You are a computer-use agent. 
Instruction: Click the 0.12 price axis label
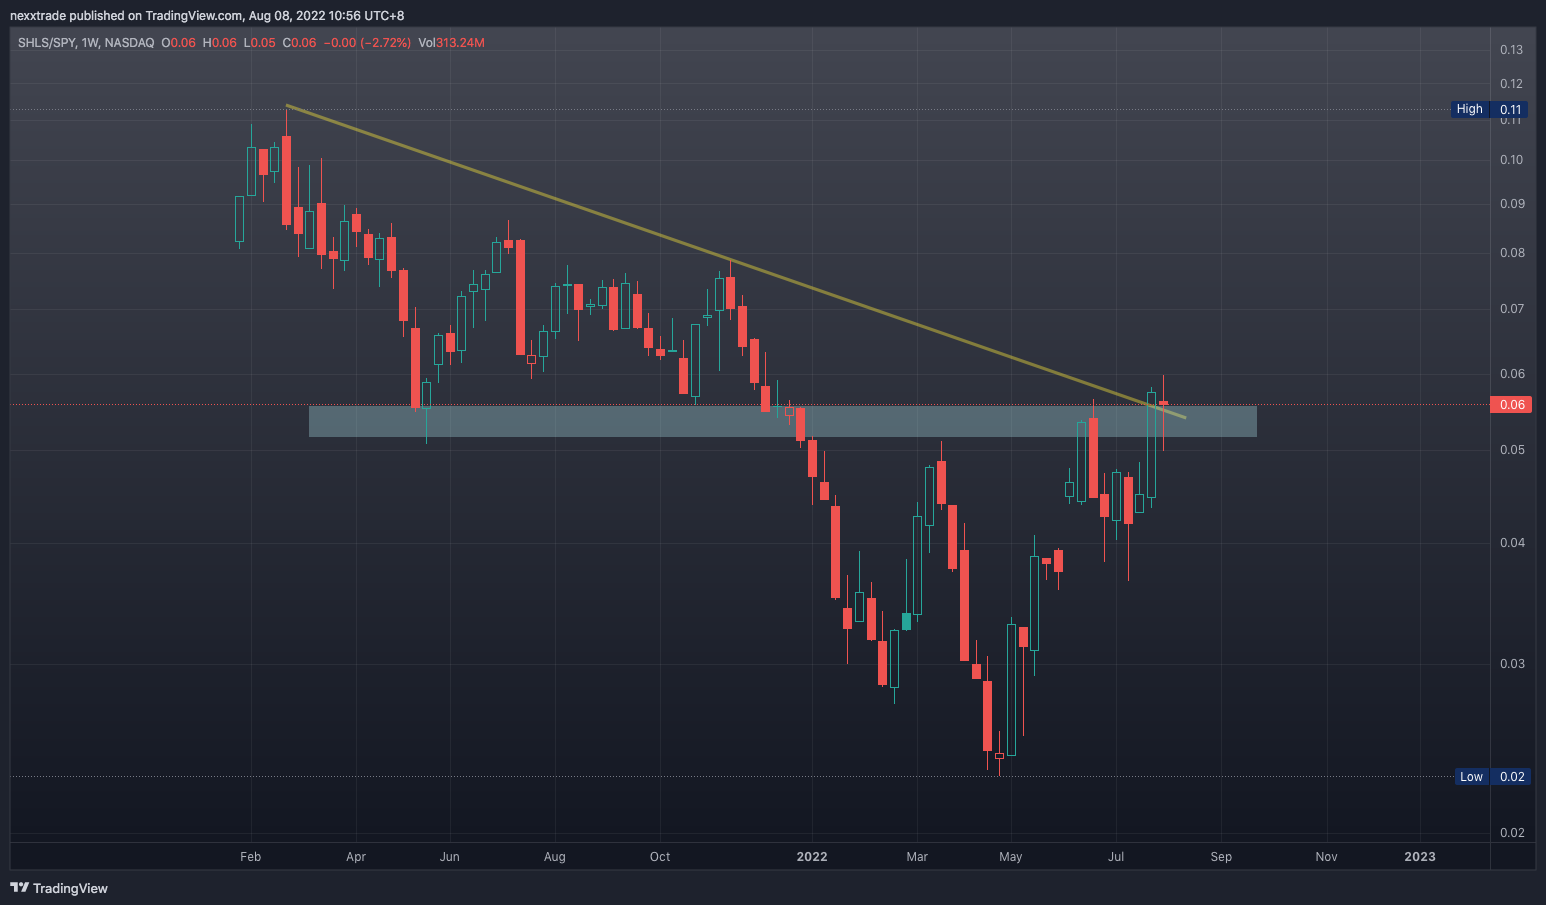1511,84
